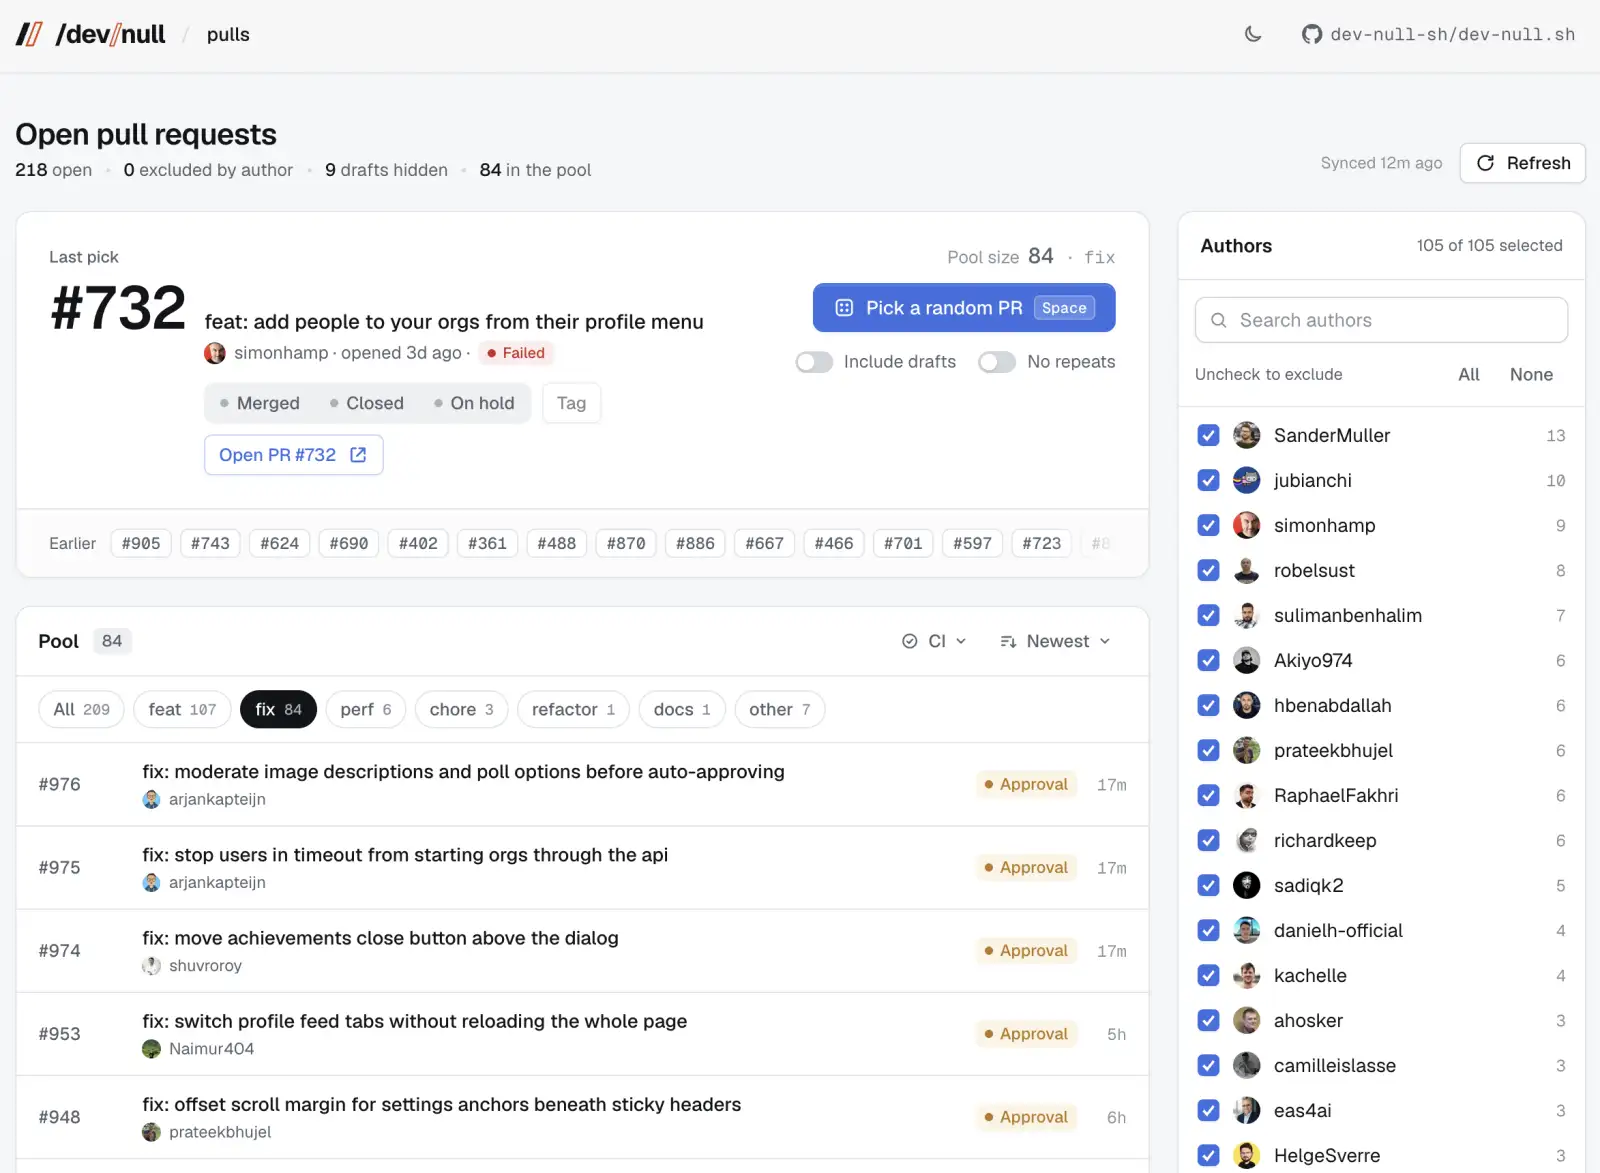Open PR #732 external link

(293, 455)
